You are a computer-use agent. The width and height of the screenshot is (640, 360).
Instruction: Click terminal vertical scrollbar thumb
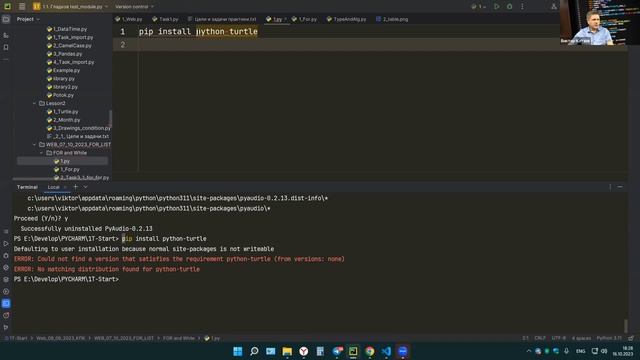click(625, 326)
